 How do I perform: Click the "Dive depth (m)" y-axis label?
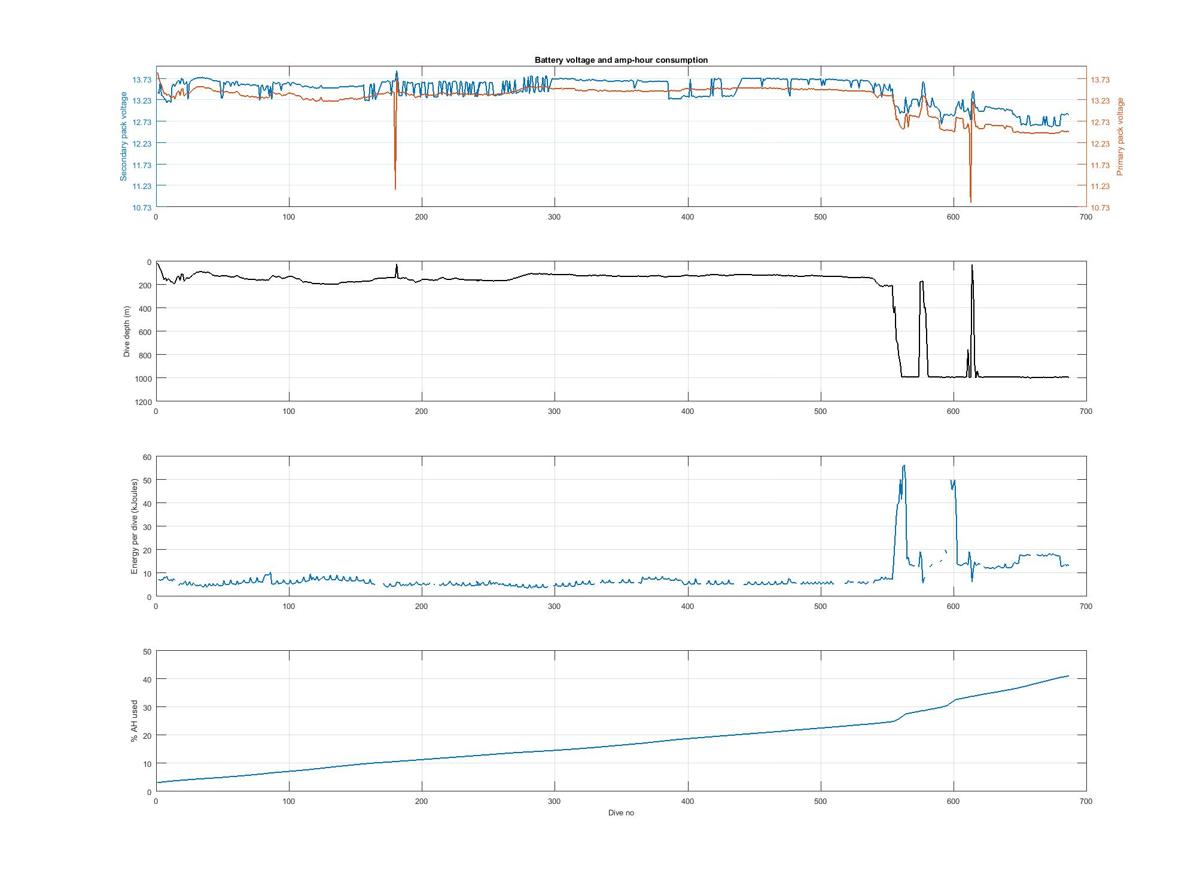(127, 330)
